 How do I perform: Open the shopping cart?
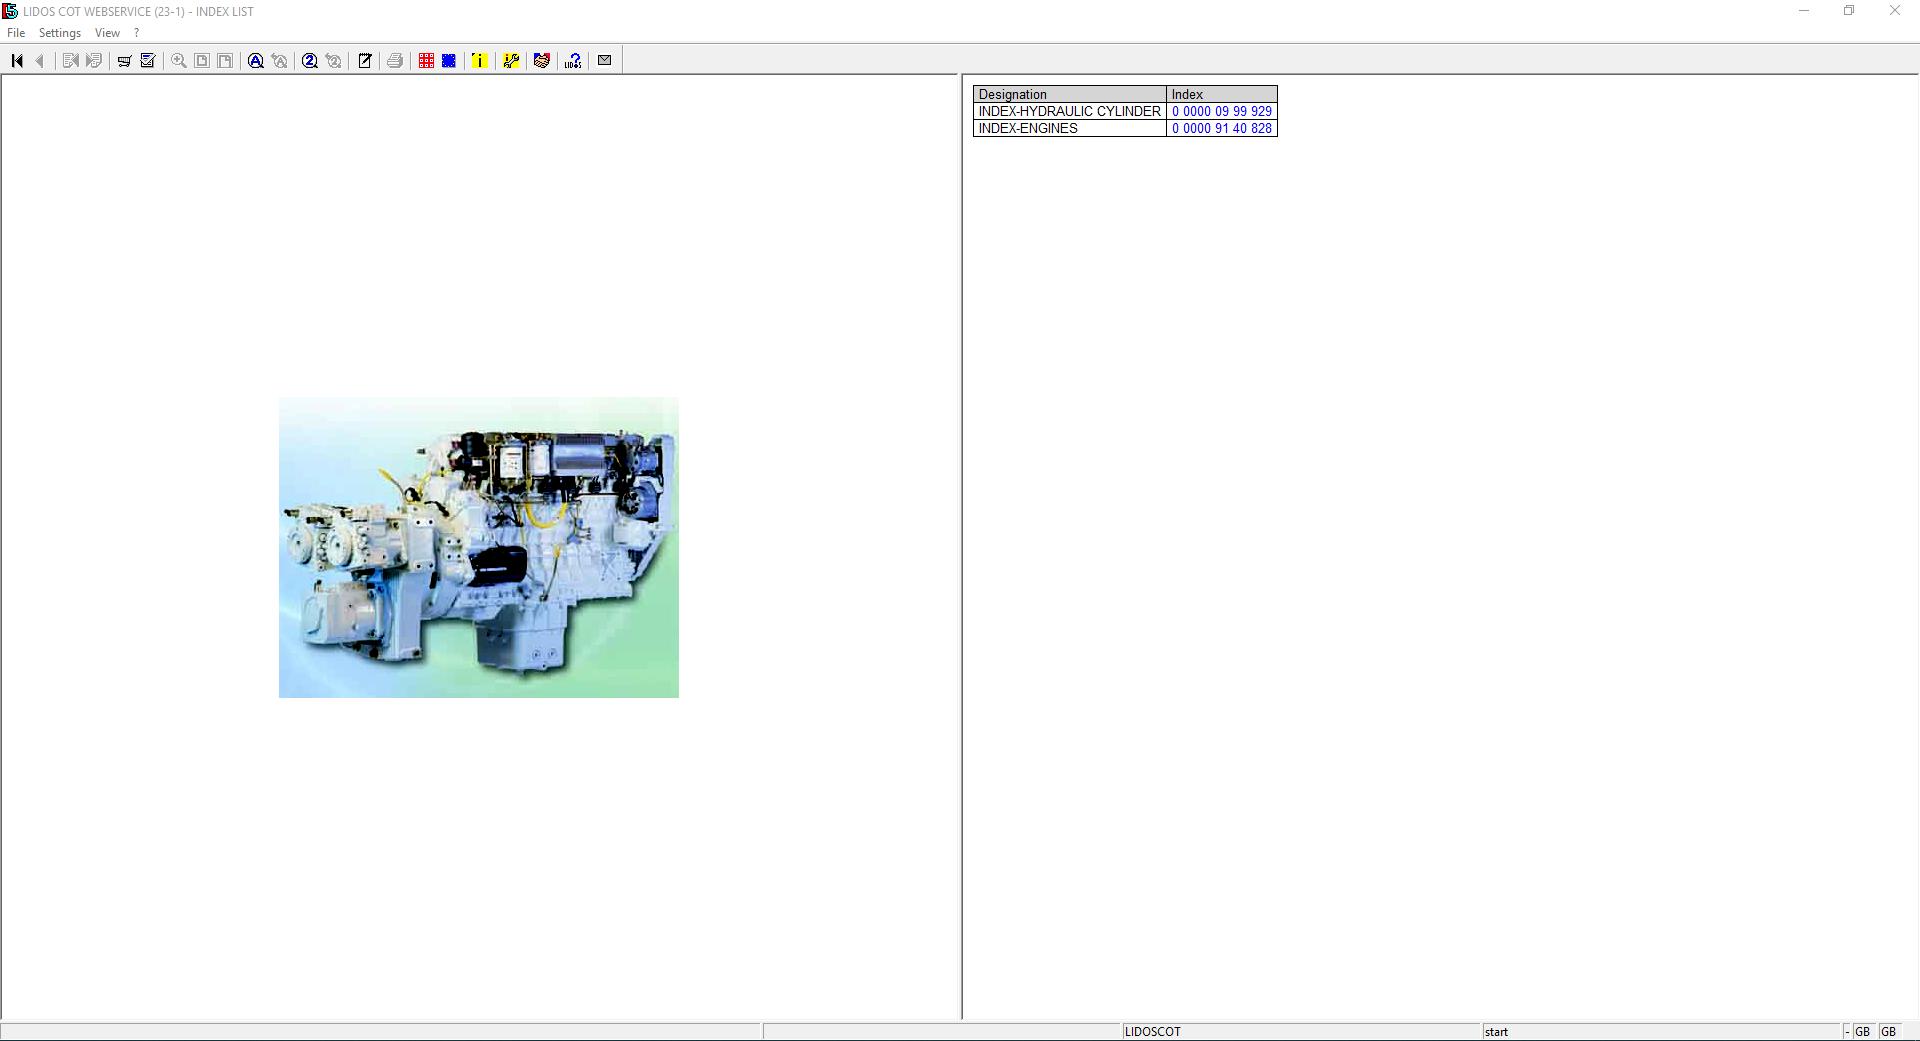123,60
